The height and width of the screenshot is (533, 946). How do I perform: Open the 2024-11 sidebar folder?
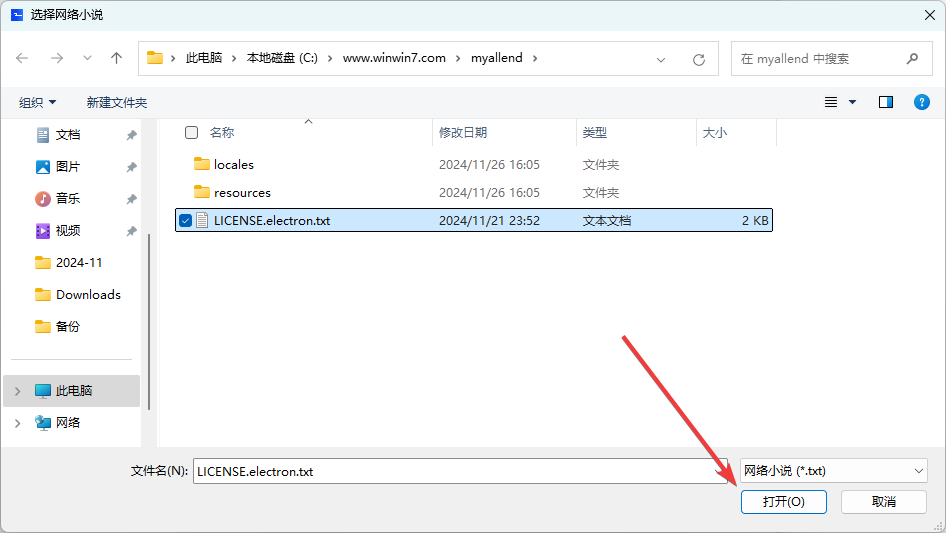click(78, 263)
